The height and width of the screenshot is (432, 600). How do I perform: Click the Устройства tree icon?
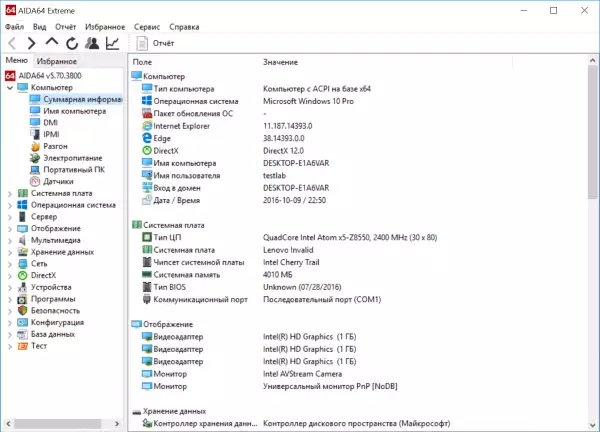[x=23, y=287]
